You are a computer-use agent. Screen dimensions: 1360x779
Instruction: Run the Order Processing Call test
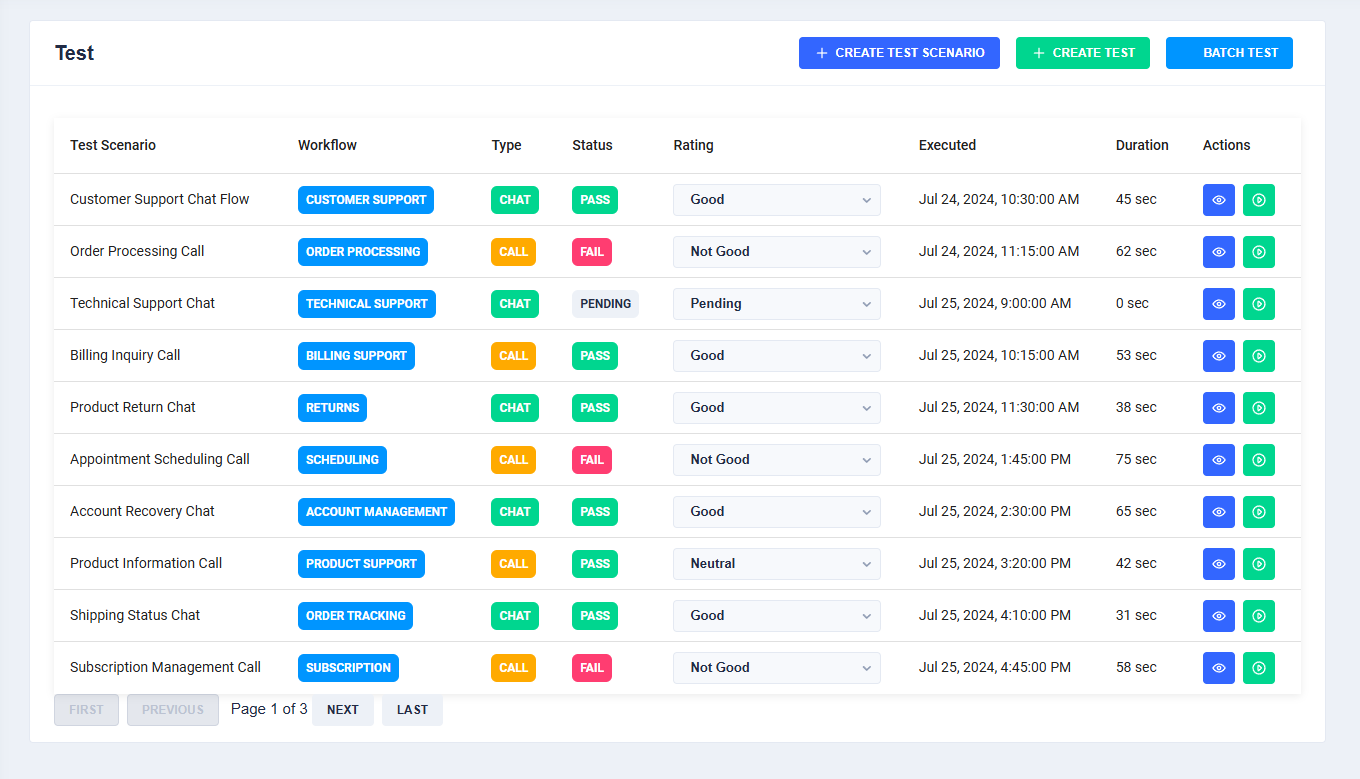click(1258, 252)
